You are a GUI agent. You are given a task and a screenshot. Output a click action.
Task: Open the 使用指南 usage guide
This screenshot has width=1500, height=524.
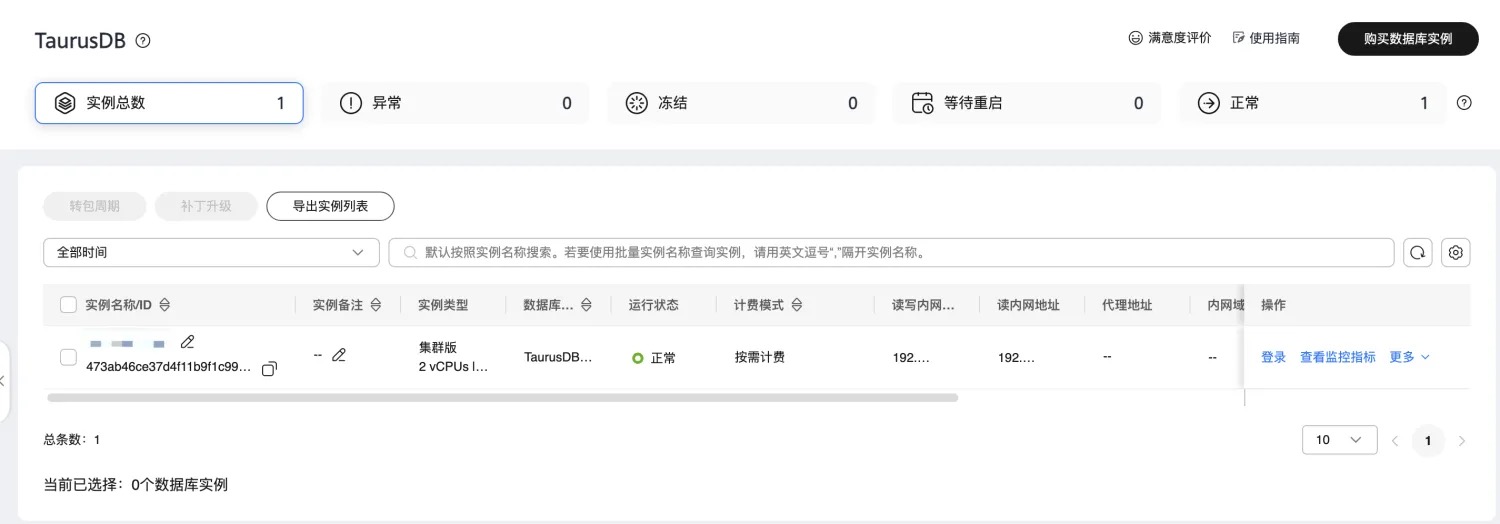point(1266,38)
